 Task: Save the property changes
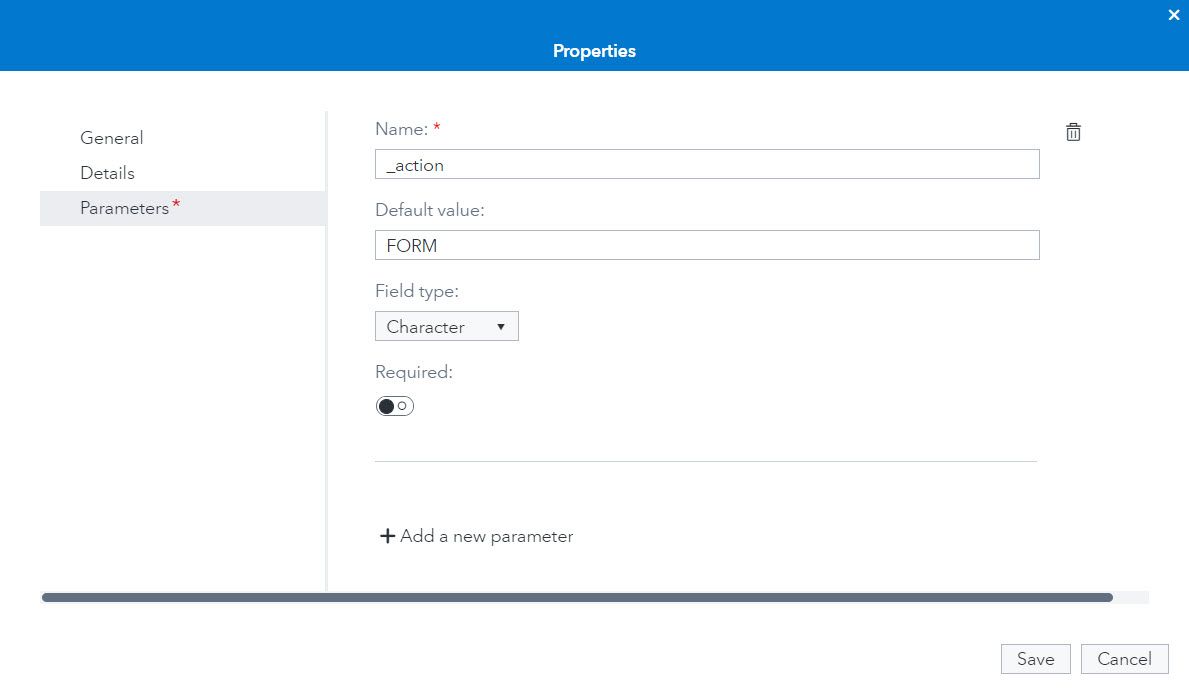pyautogui.click(x=1035, y=659)
